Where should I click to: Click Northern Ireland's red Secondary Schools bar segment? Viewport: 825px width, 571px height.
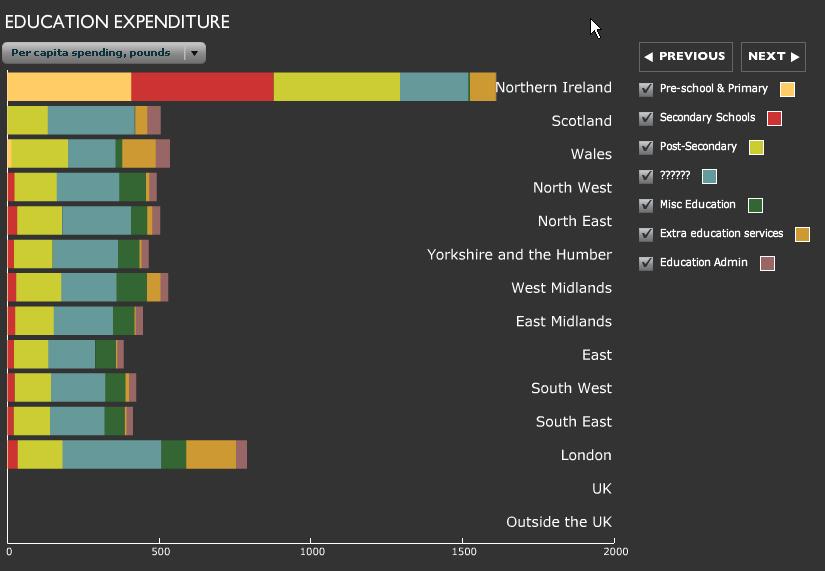(202, 87)
